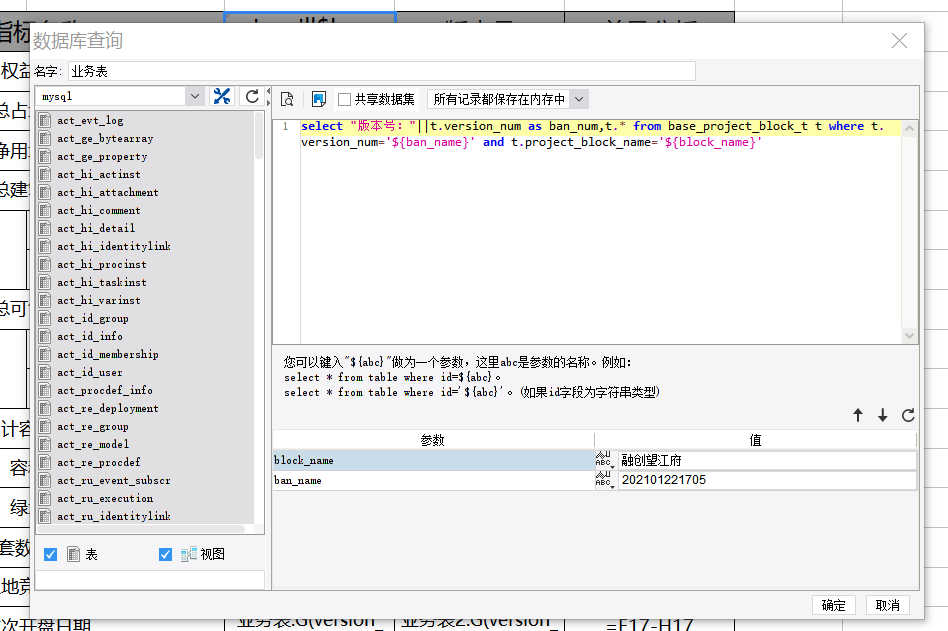948x631 pixels.
Task: Move the selected parameter down
Action: pyautogui.click(x=883, y=416)
